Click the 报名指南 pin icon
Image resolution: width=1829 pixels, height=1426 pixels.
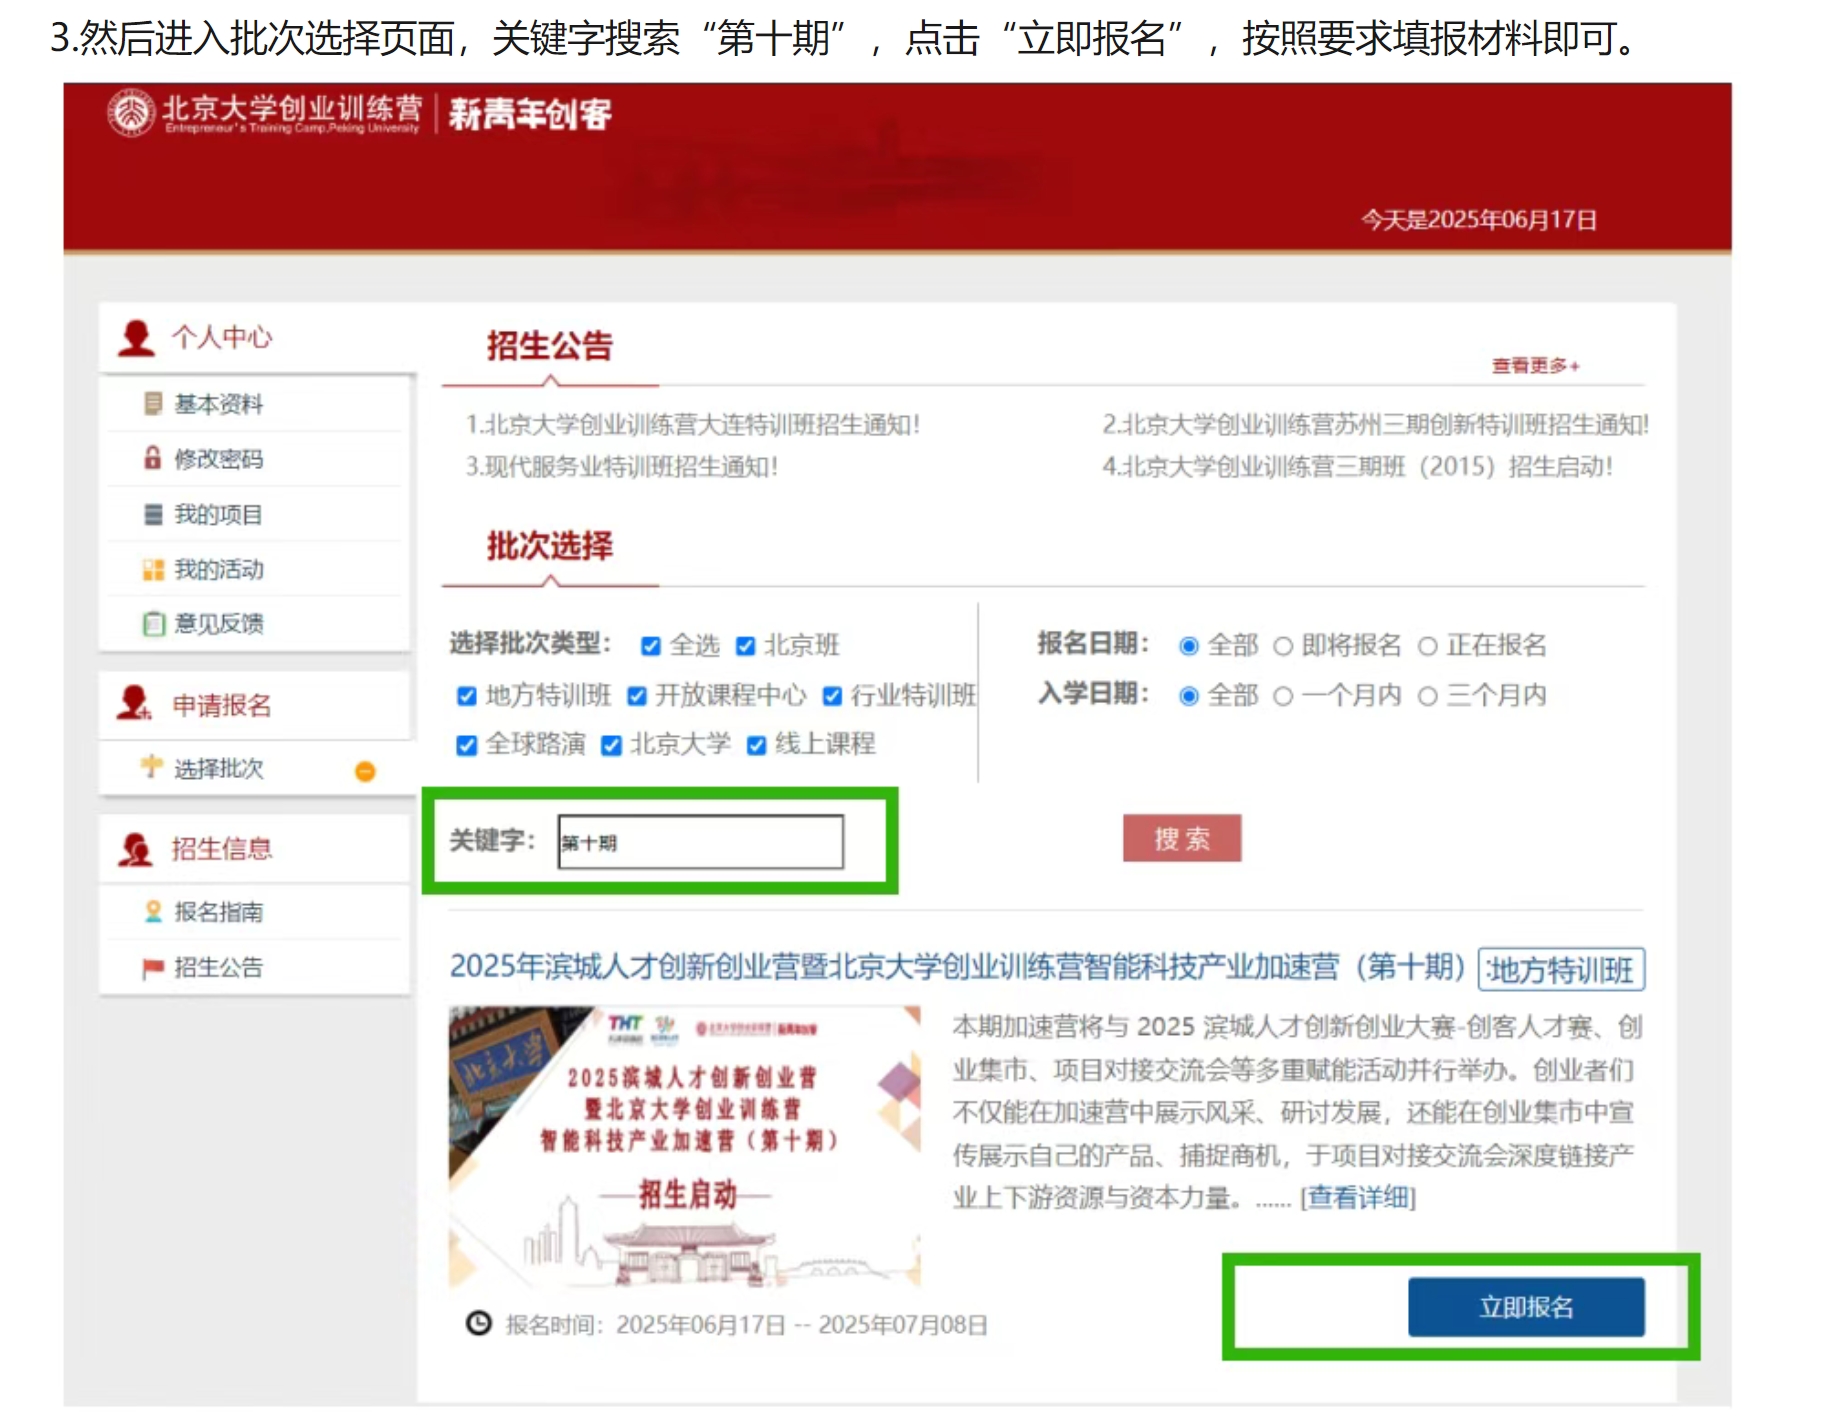(153, 912)
